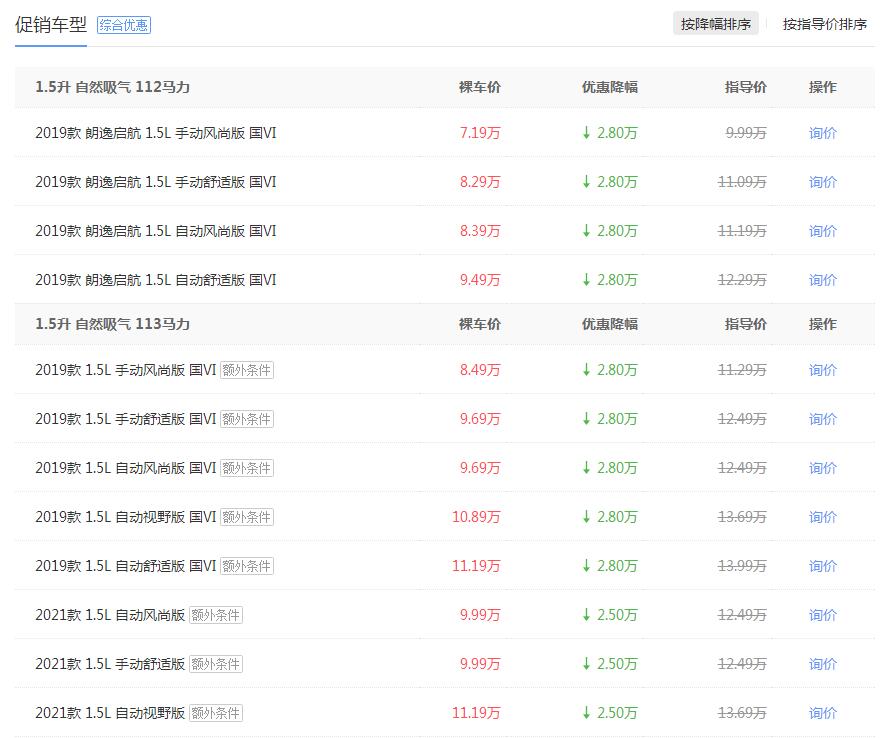Select the 促销车型 tab
This screenshot has height=738, width=888.
50,25
